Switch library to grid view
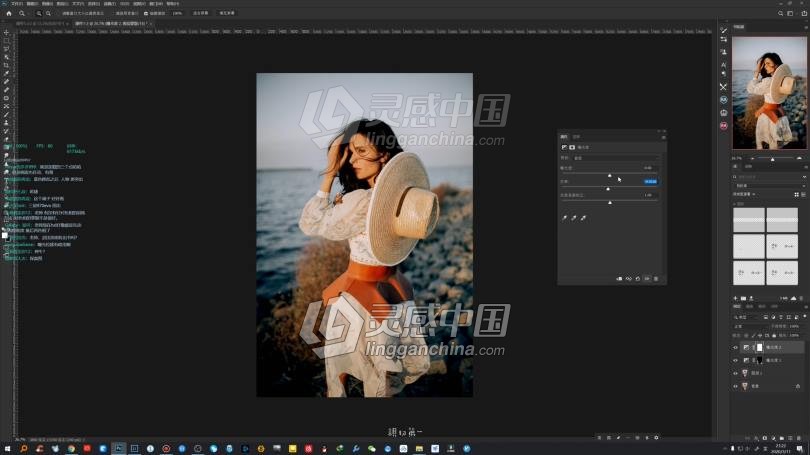Screen dimensions: 810x455 click(x=796, y=195)
